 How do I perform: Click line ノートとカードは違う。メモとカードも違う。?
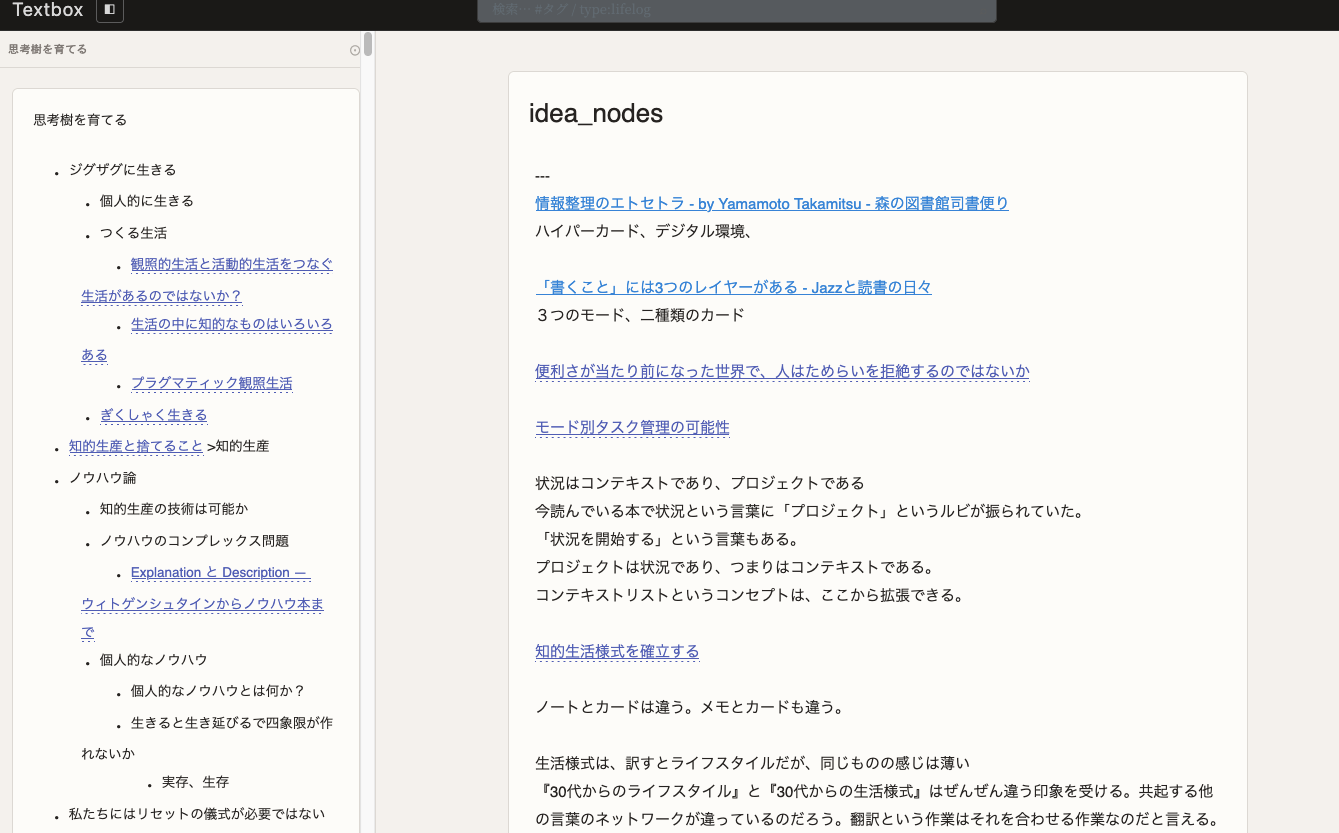(x=690, y=707)
